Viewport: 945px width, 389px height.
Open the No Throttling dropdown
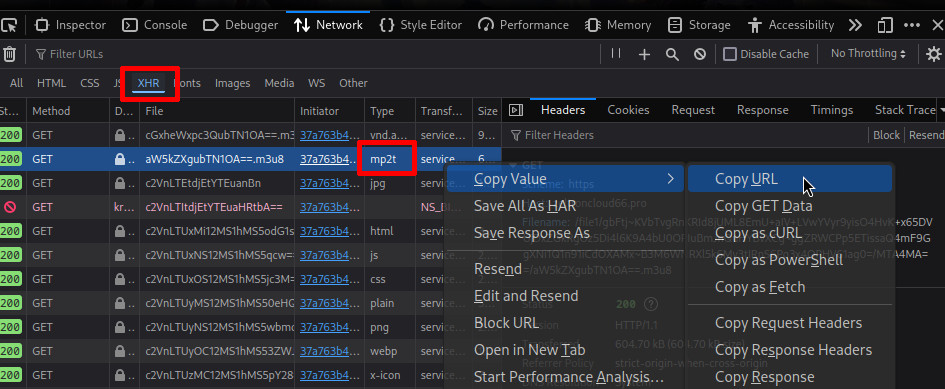pyautogui.click(x=868, y=54)
